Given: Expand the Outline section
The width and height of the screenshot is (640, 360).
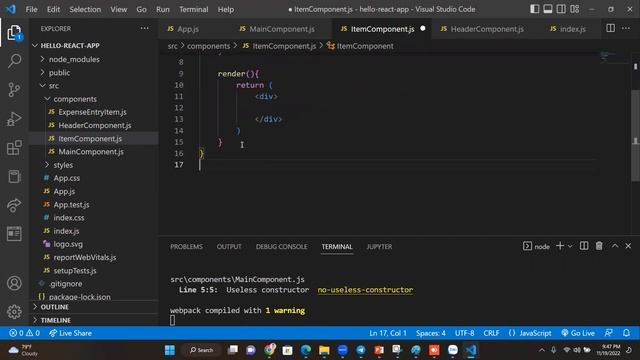Looking at the screenshot, I should (94, 307).
